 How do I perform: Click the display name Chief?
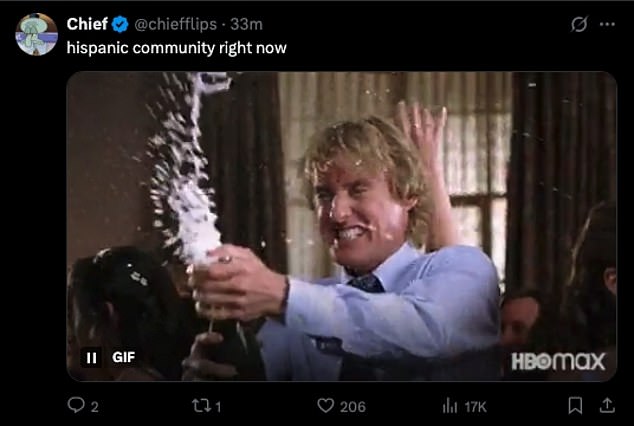coord(87,24)
